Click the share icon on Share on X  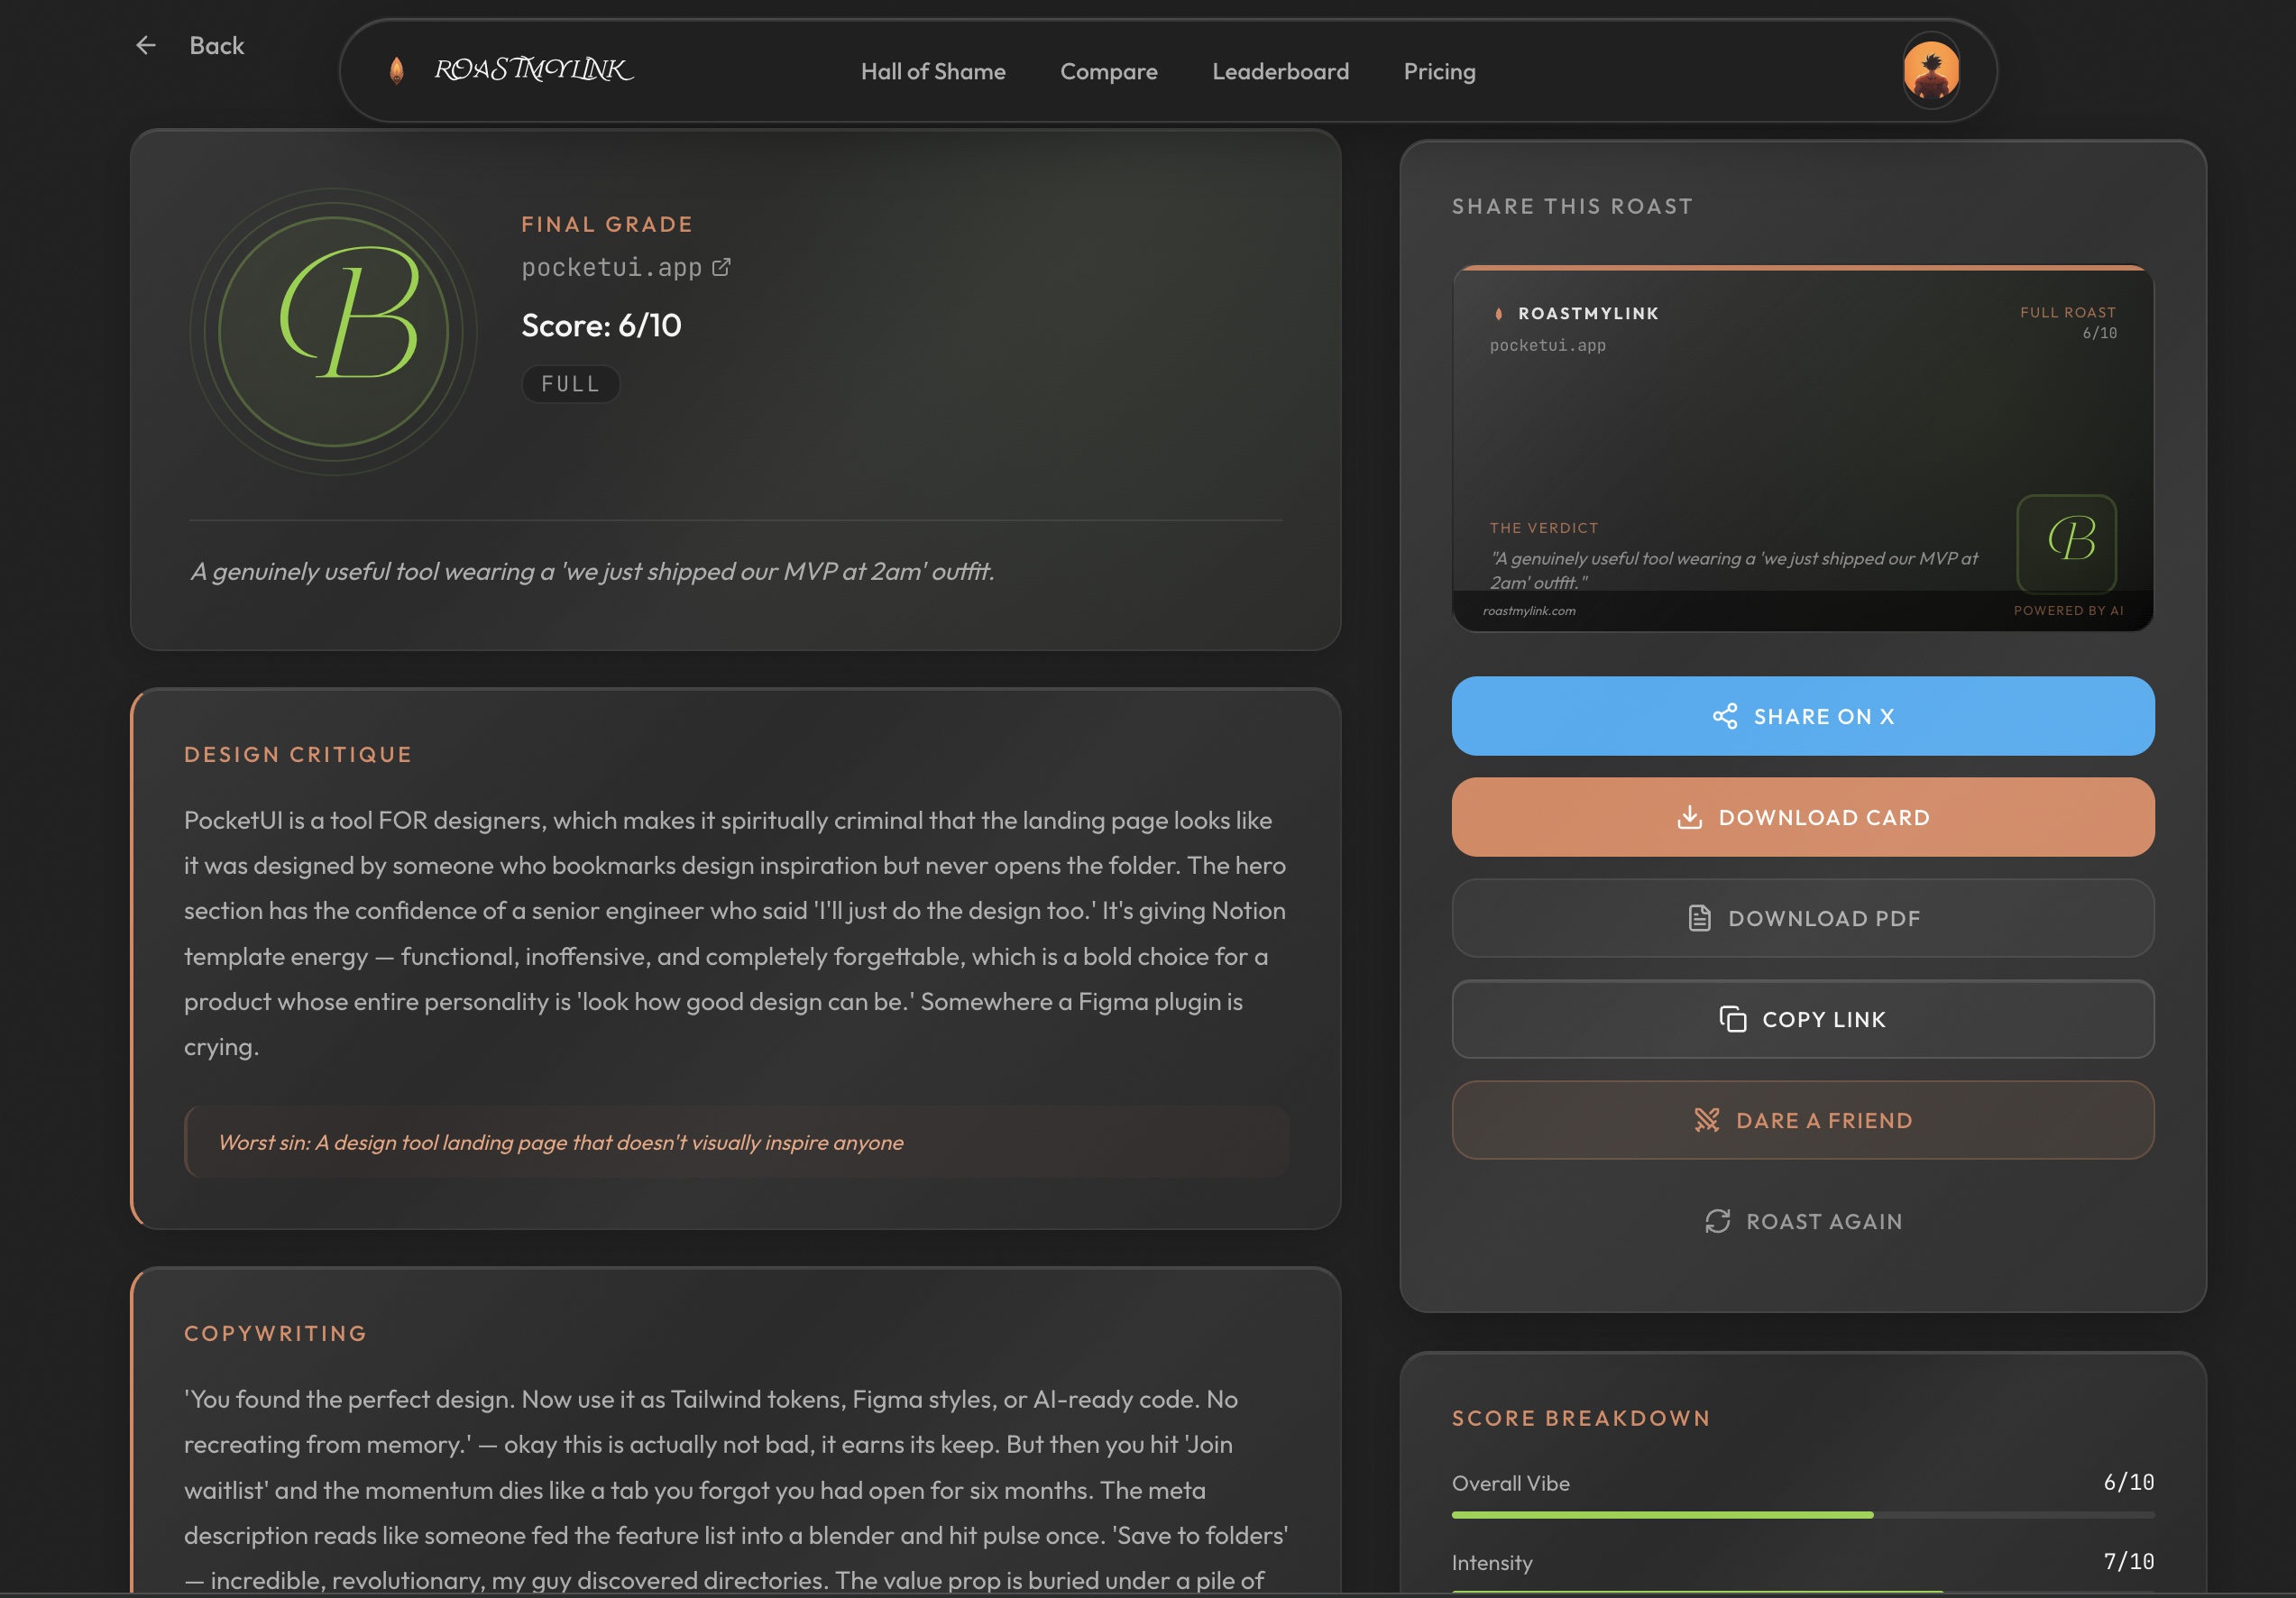click(1725, 716)
